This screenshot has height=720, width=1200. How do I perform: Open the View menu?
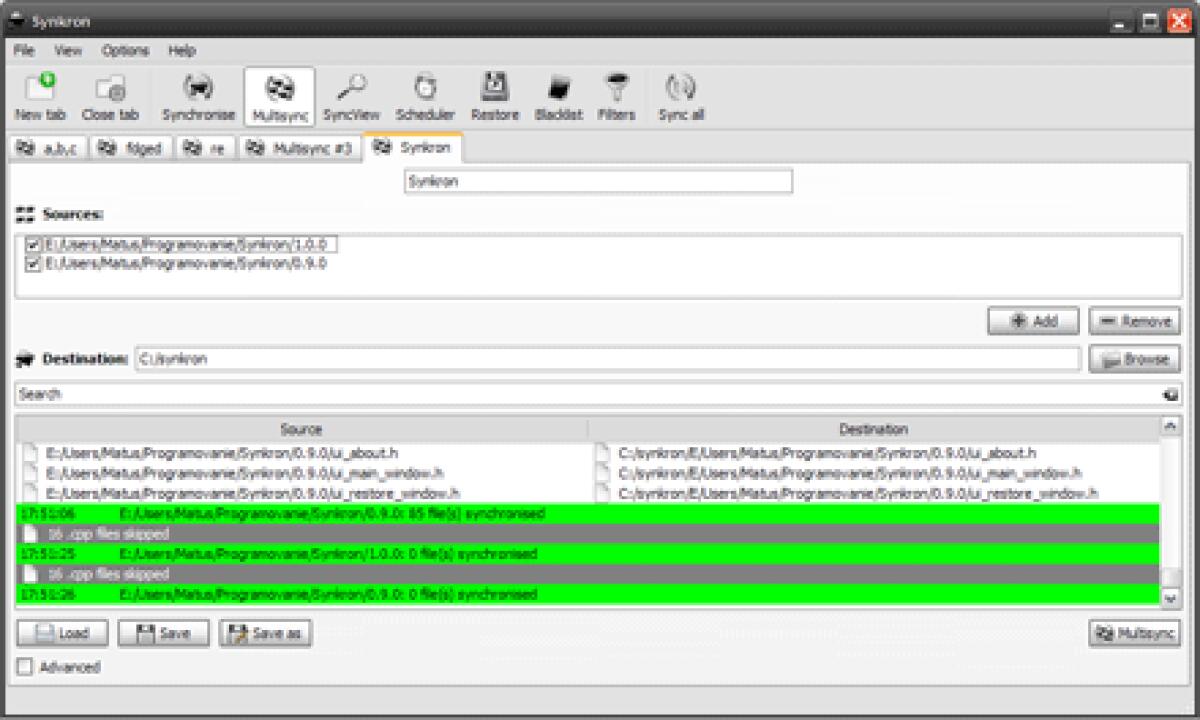[x=68, y=50]
